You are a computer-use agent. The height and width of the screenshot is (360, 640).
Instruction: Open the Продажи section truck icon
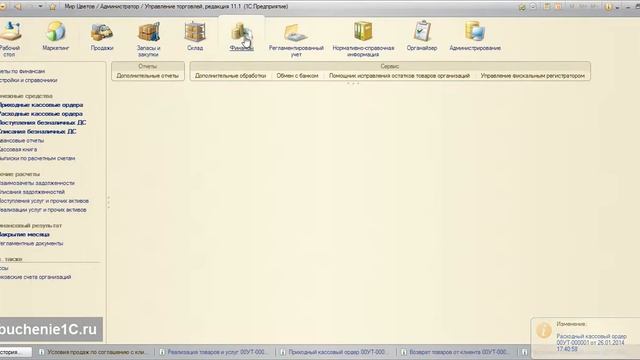click(x=101, y=32)
